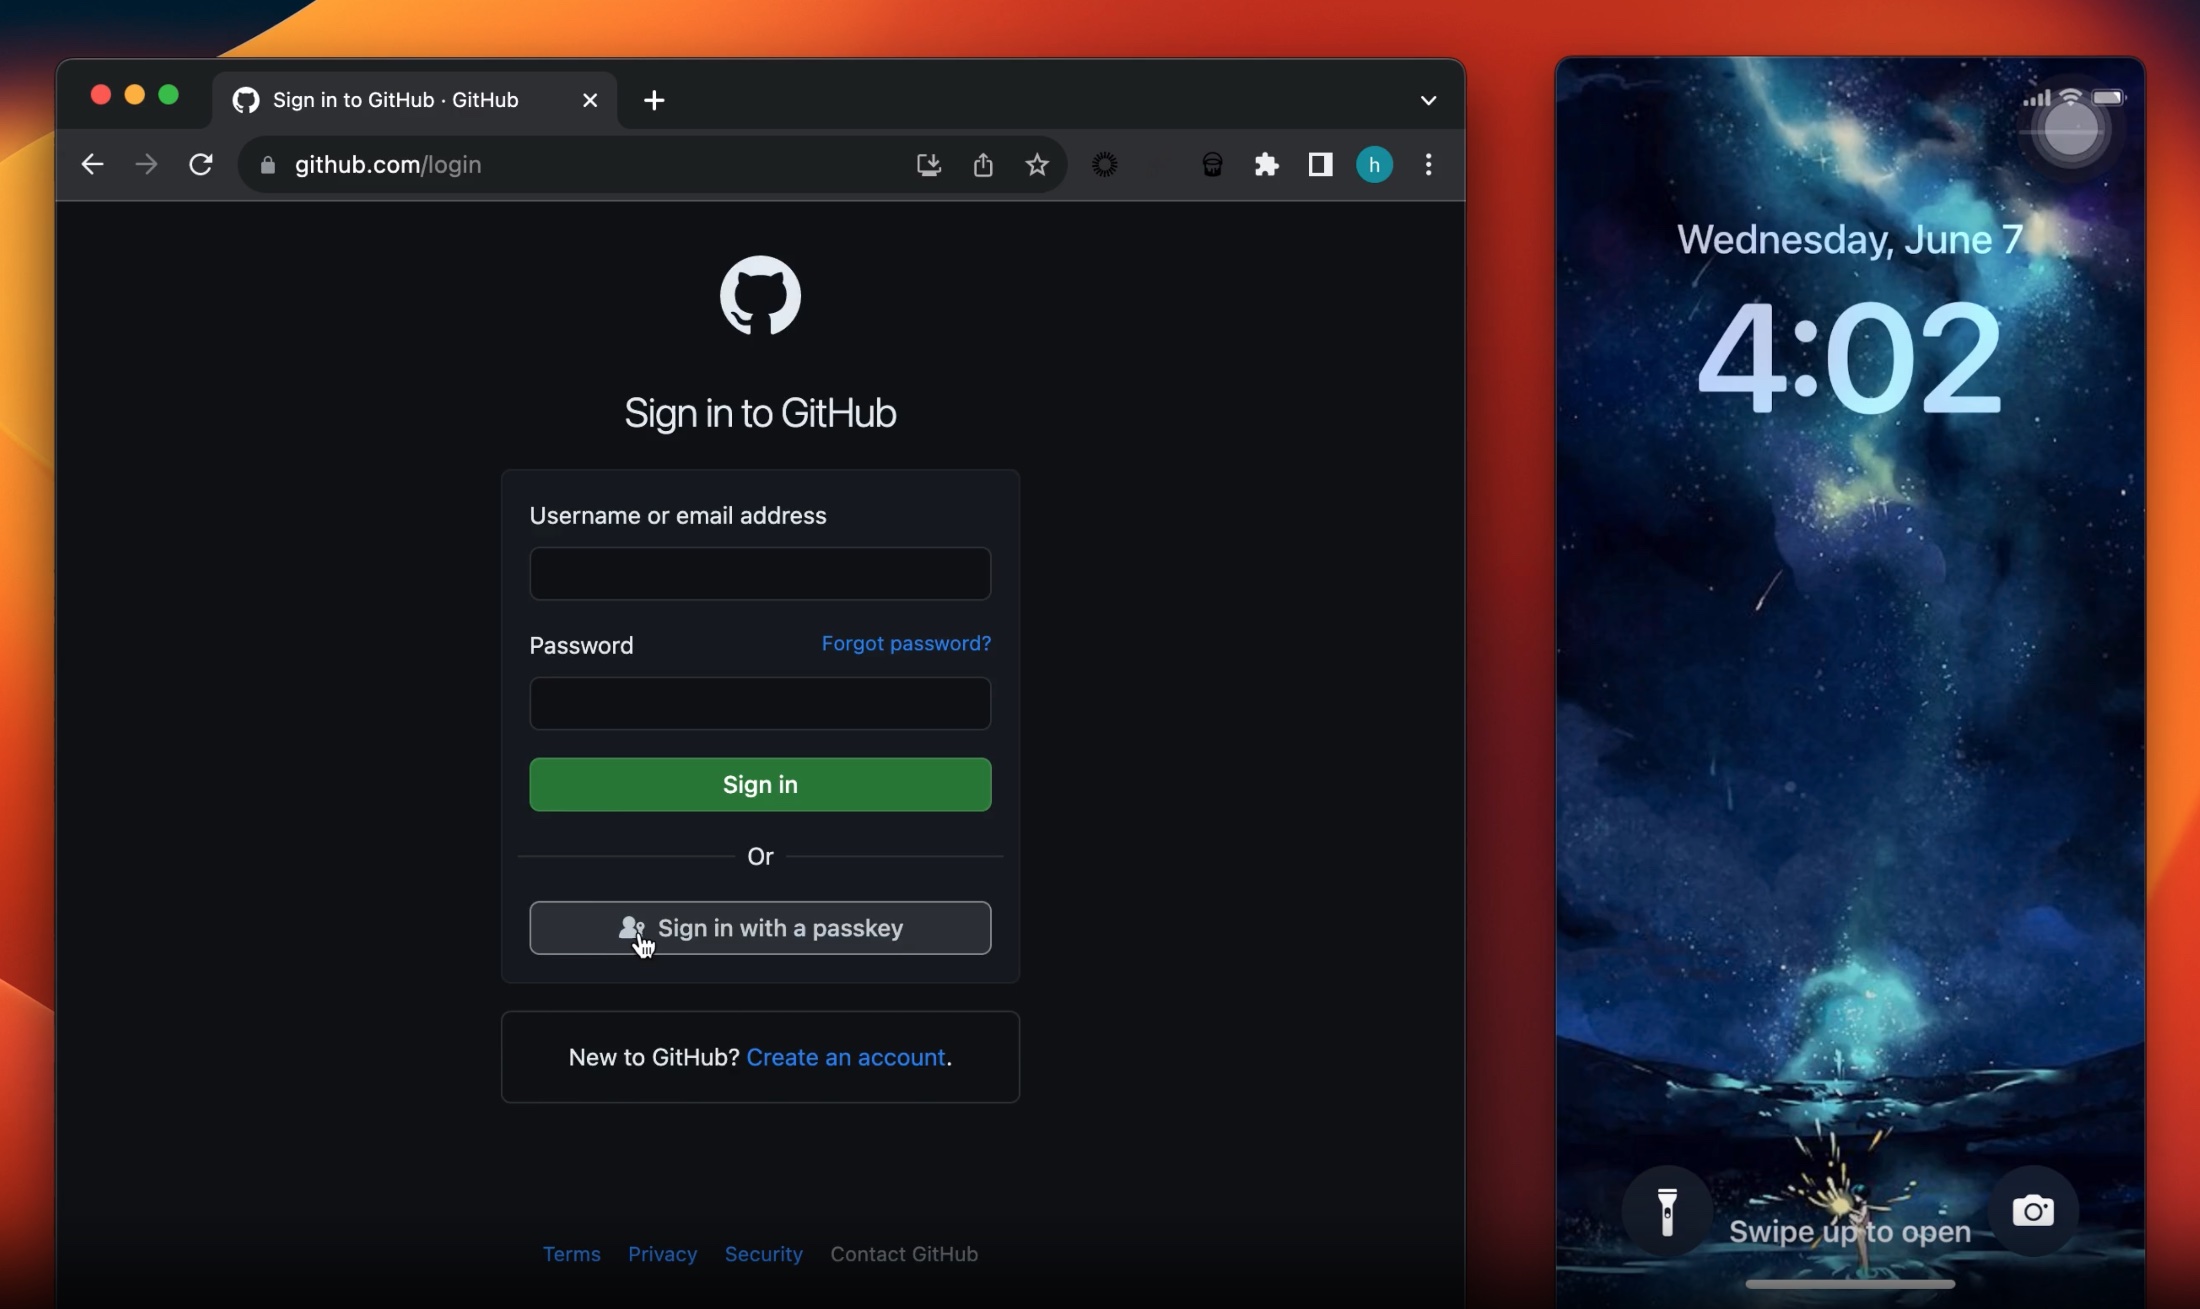This screenshot has height=1309, width=2200.
Task: Click the green Sign in button
Action: 760,784
